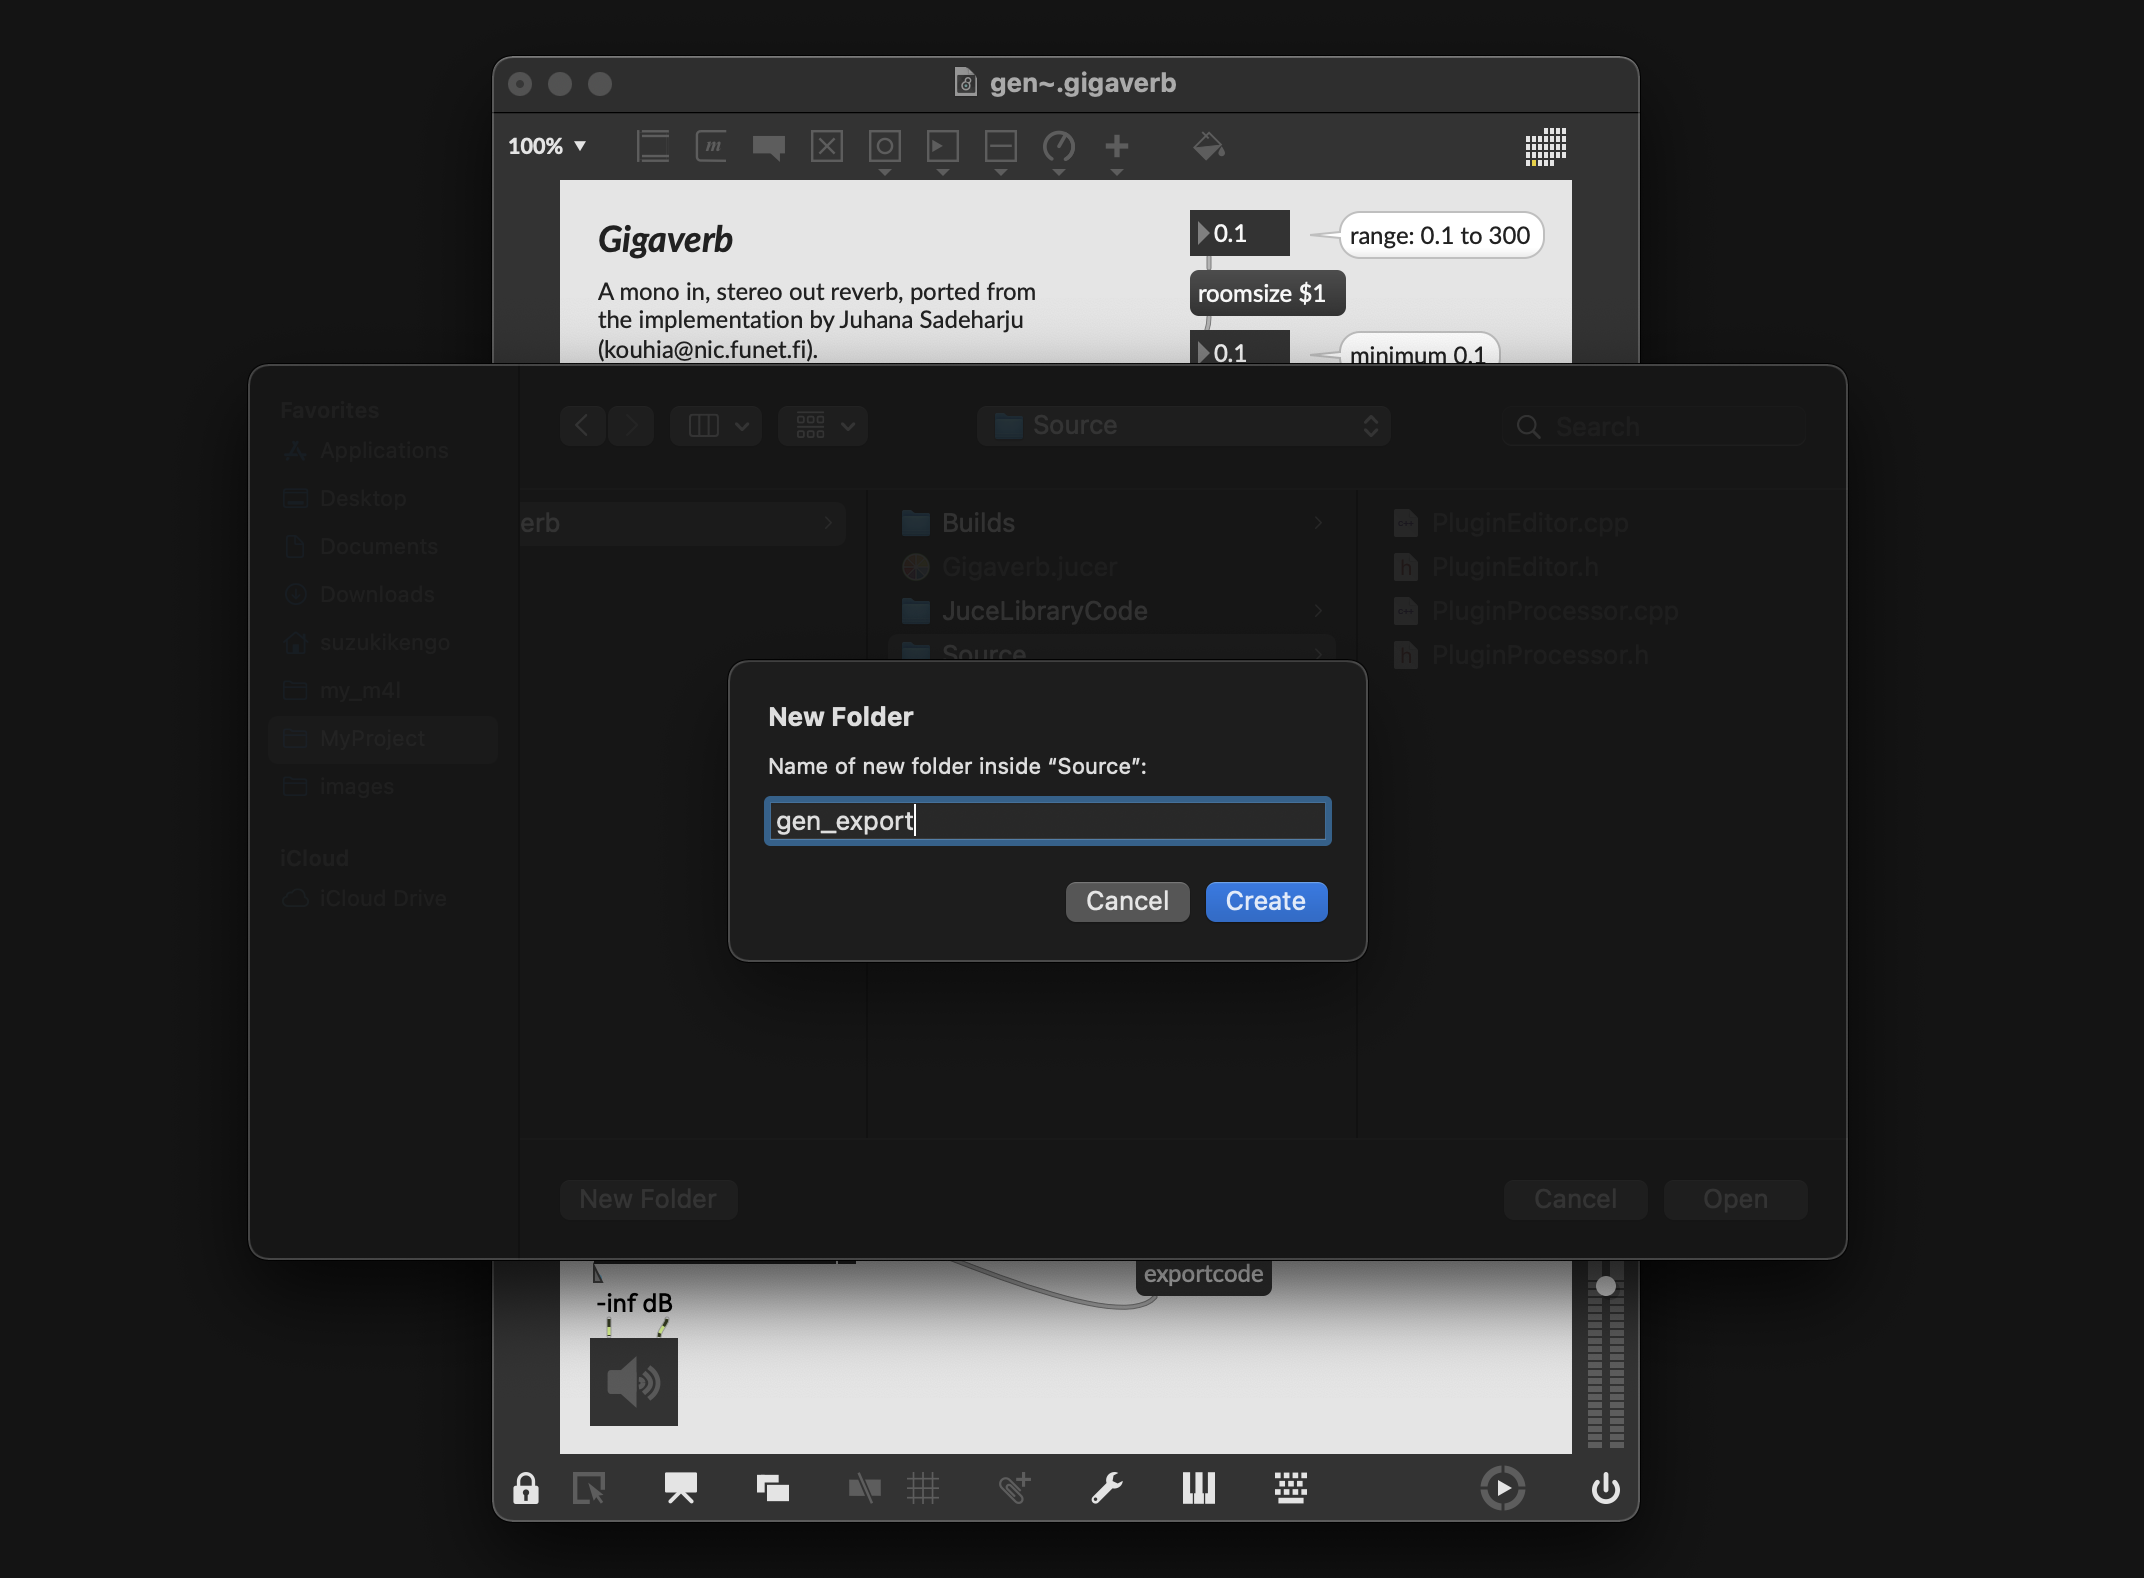Click the back navigation arrow in browser
This screenshot has width=2144, height=1578.
[581, 424]
